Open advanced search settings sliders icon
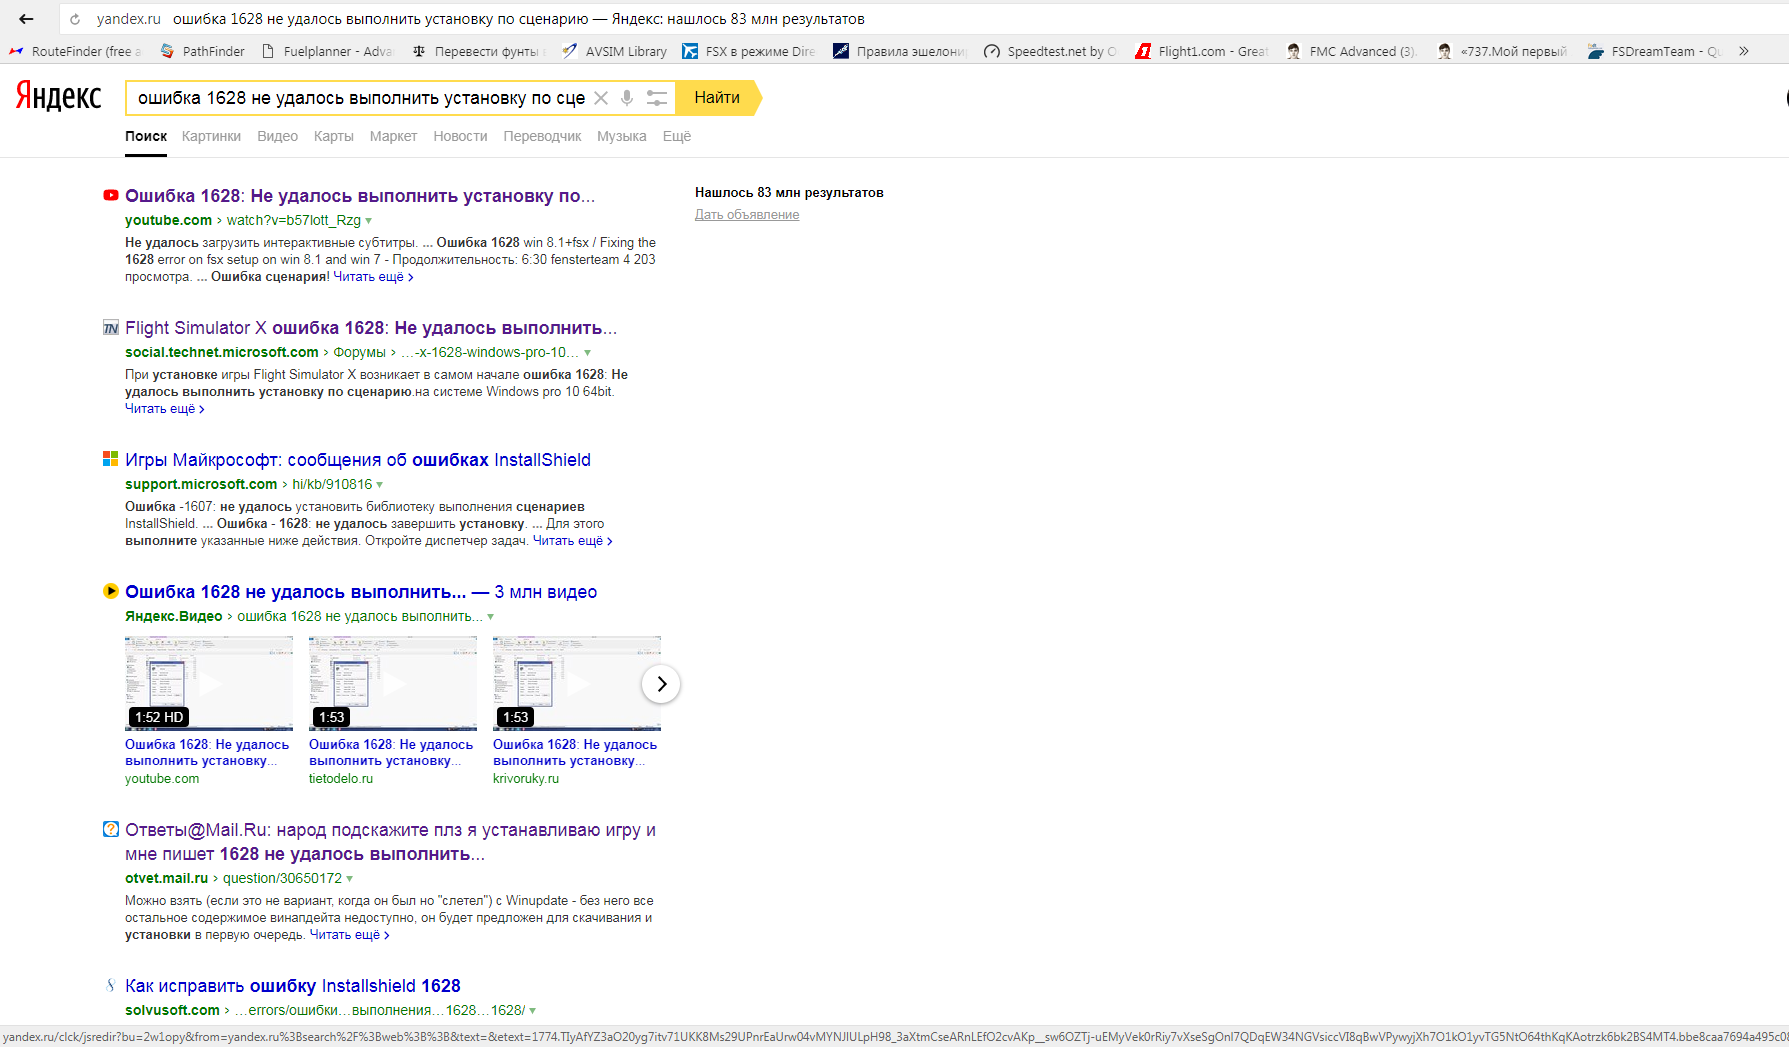 pyautogui.click(x=657, y=98)
